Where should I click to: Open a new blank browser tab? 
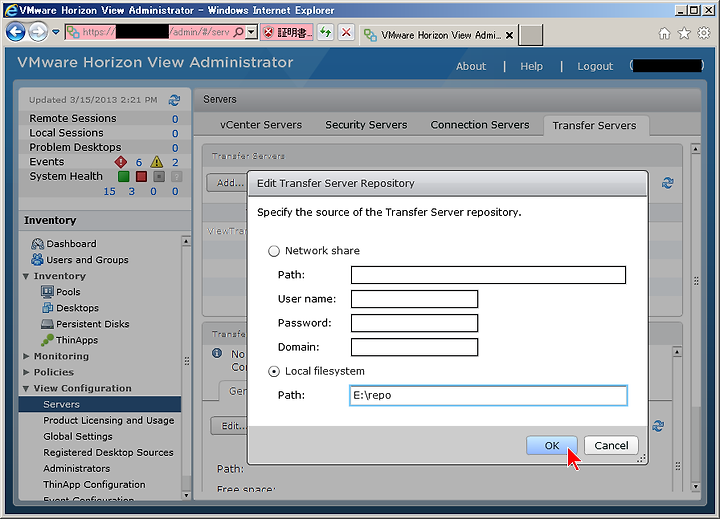click(x=530, y=35)
